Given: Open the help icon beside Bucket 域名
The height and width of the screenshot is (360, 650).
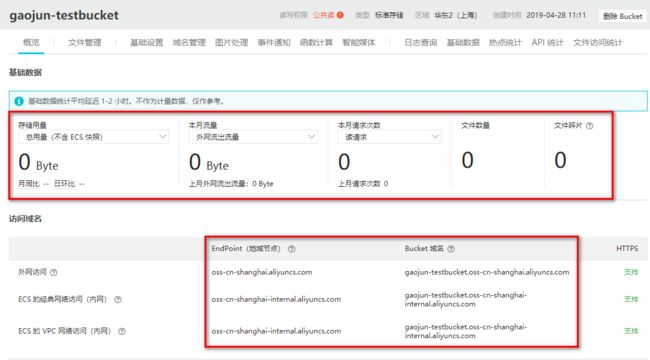Looking at the screenshot, I should [x=451, y=249].
